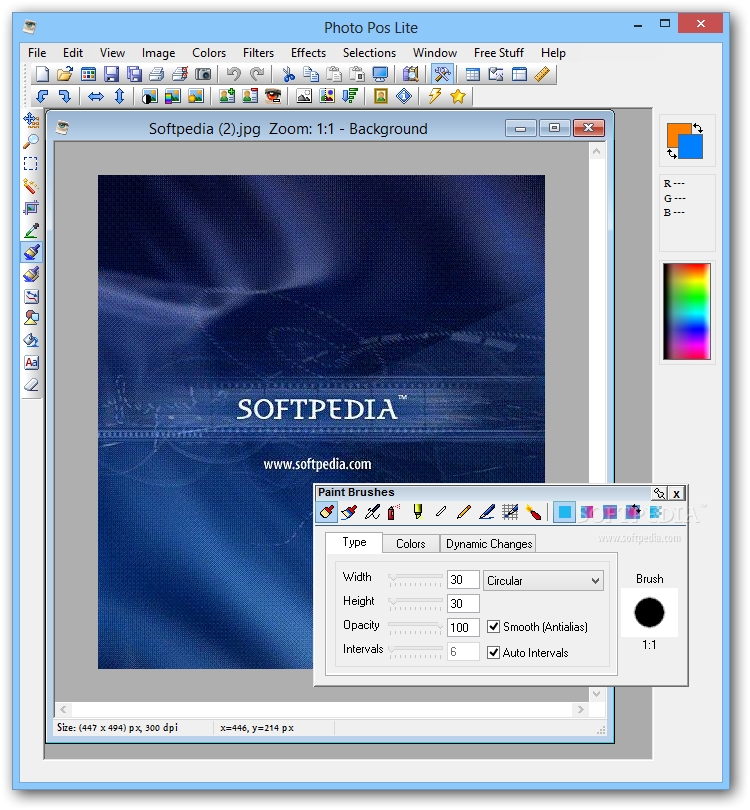Undo the last action with the undo arrow
The image size is (750, 810).
pos(233,74)
